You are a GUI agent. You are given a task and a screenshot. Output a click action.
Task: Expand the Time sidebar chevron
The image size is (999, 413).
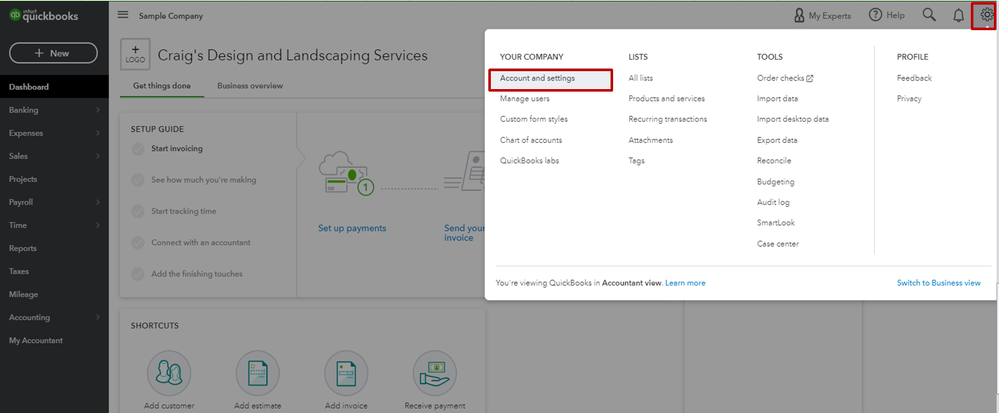[97, 225]
